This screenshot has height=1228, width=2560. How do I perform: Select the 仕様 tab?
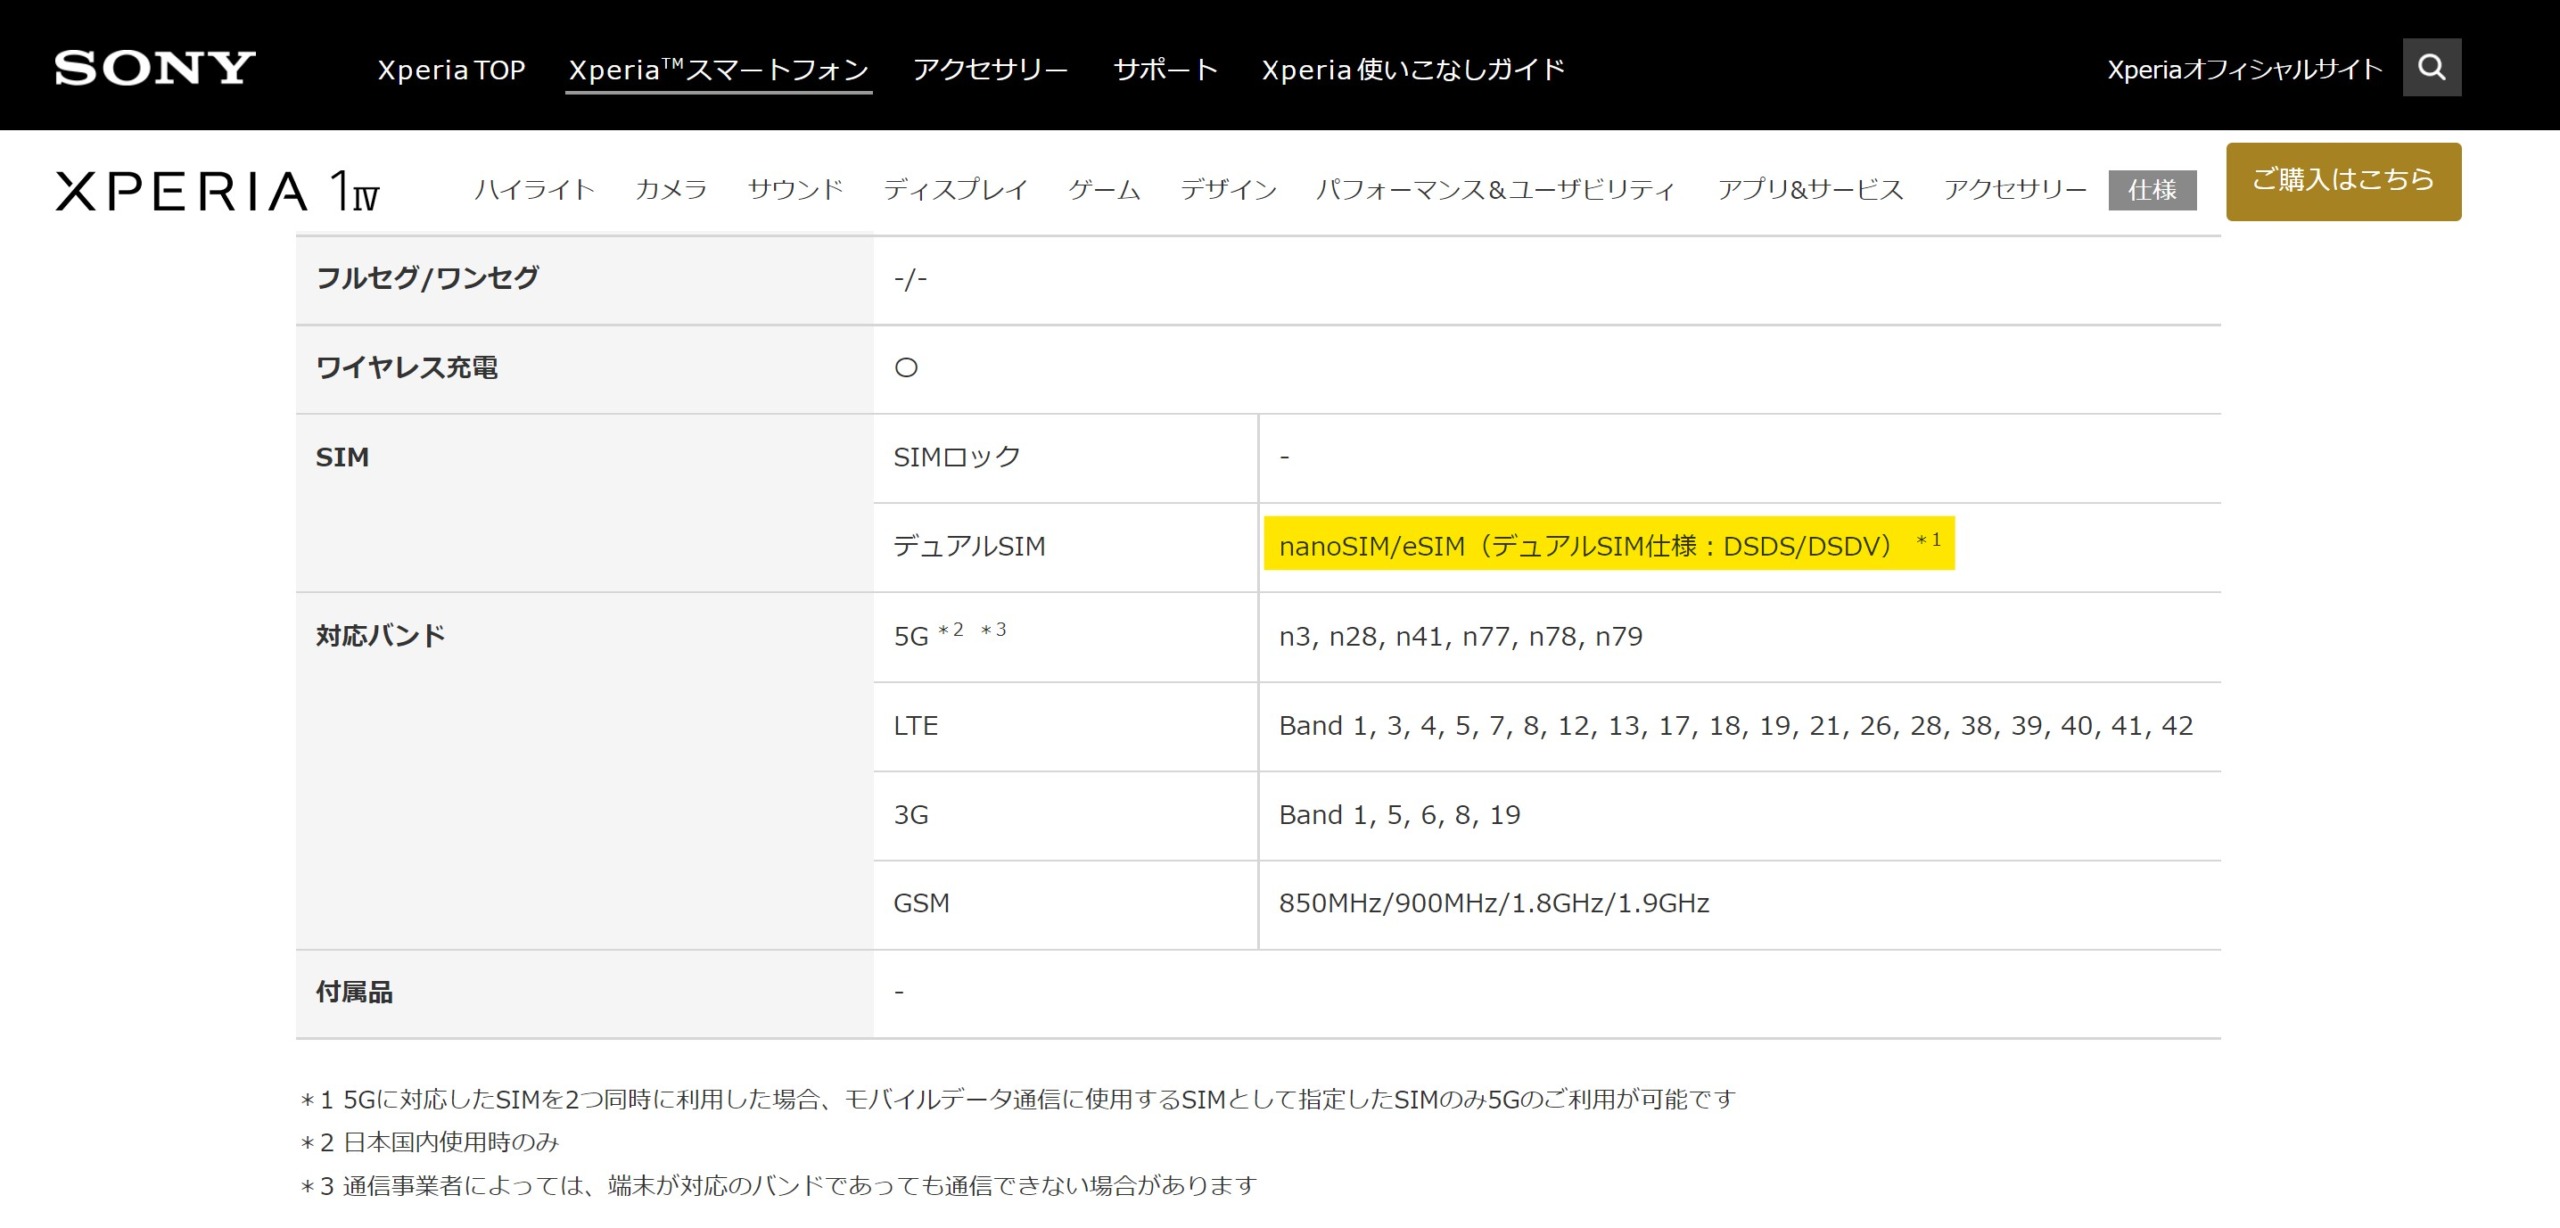tap(2152, 190)
